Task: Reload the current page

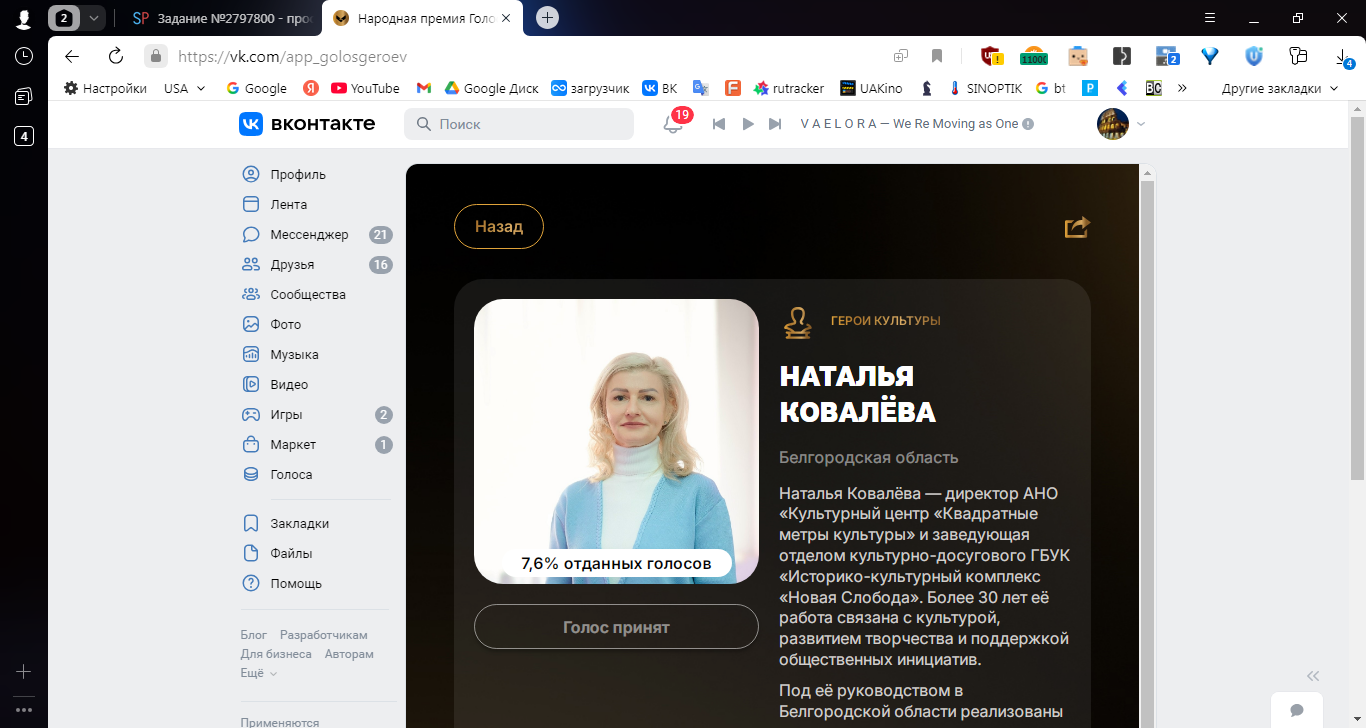Action: click(115, 56)
